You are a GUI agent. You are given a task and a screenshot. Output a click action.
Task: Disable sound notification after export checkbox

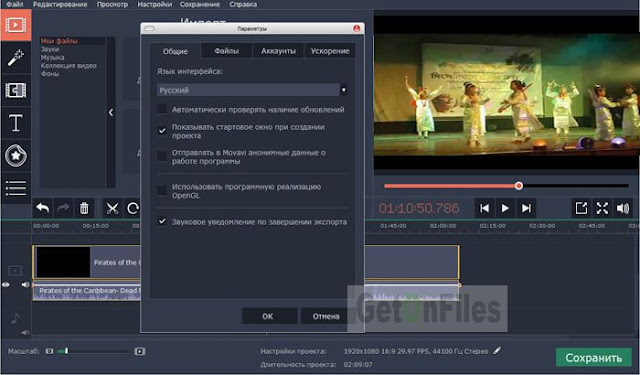pos(162,221)
